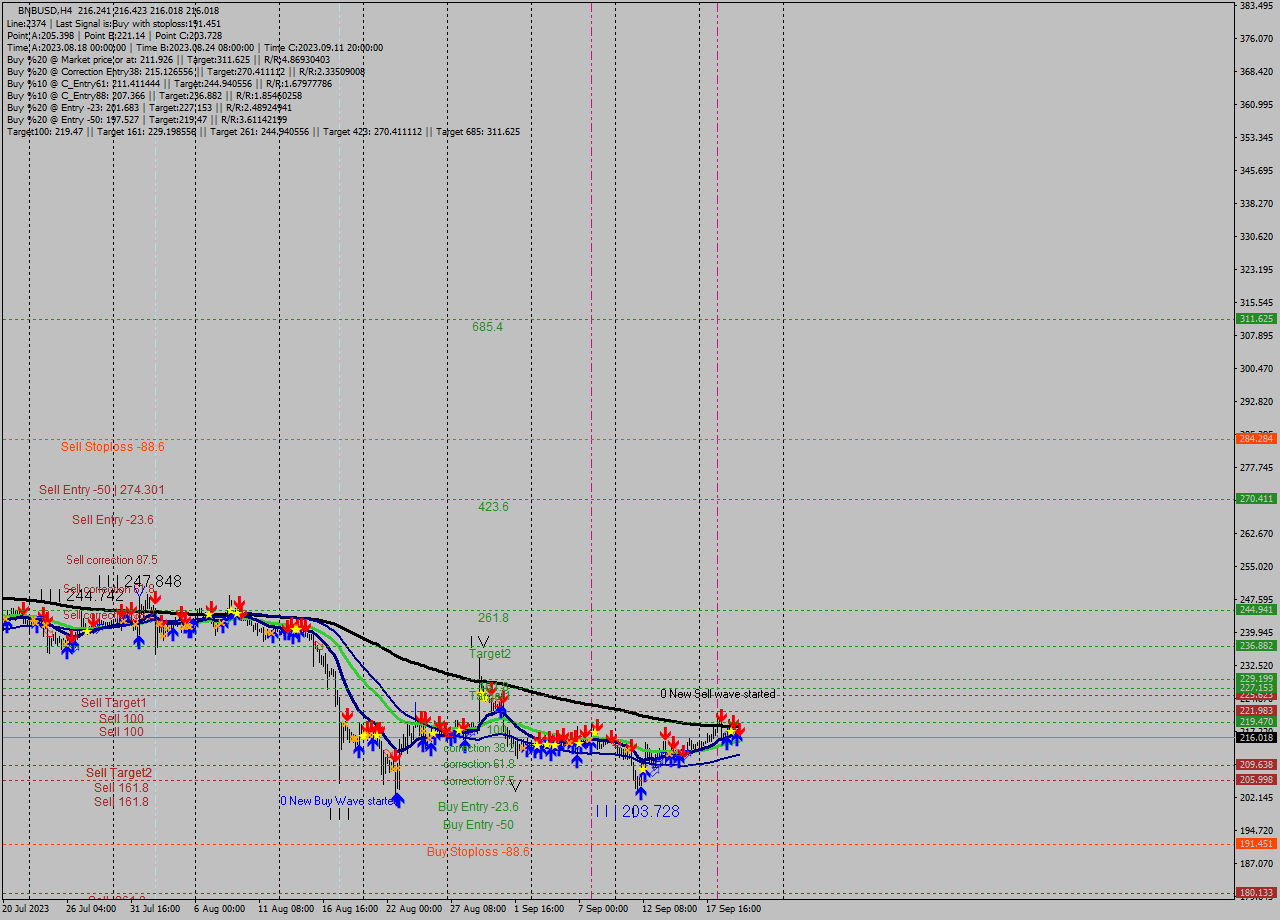Click the orange 284.284 price tag on axis
This screenshot has height=920, width=1280.
point(1256,438)
